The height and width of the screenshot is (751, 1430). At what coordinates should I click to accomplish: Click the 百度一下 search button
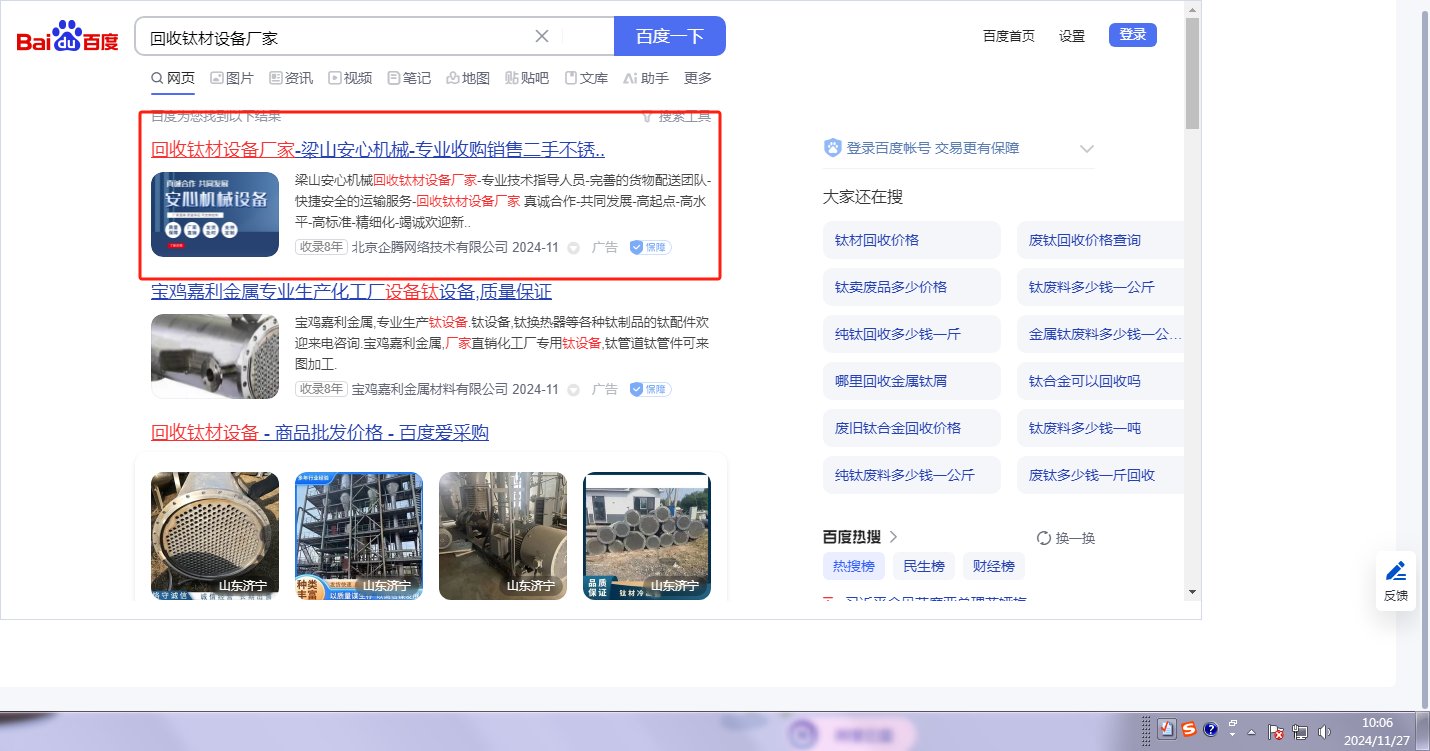click(670, 36)
